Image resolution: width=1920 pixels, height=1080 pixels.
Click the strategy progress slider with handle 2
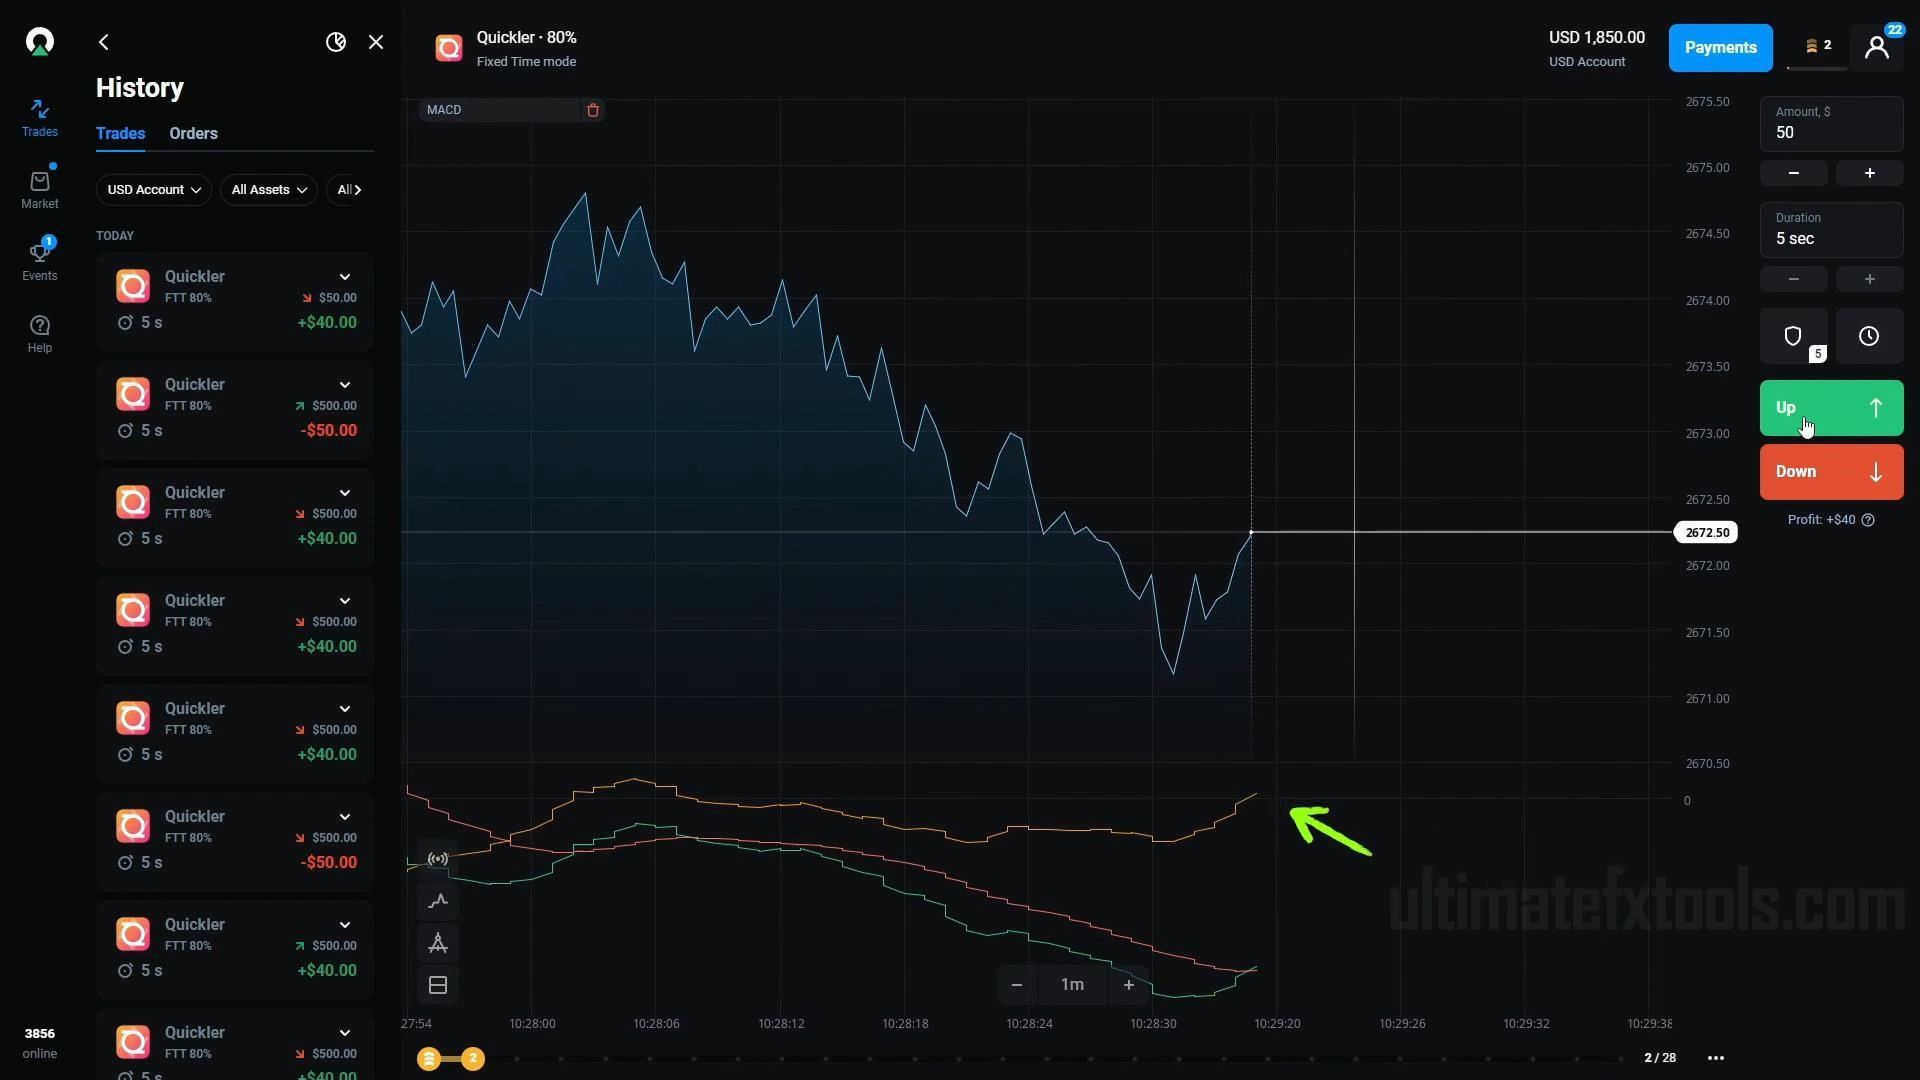point(473,1058)
